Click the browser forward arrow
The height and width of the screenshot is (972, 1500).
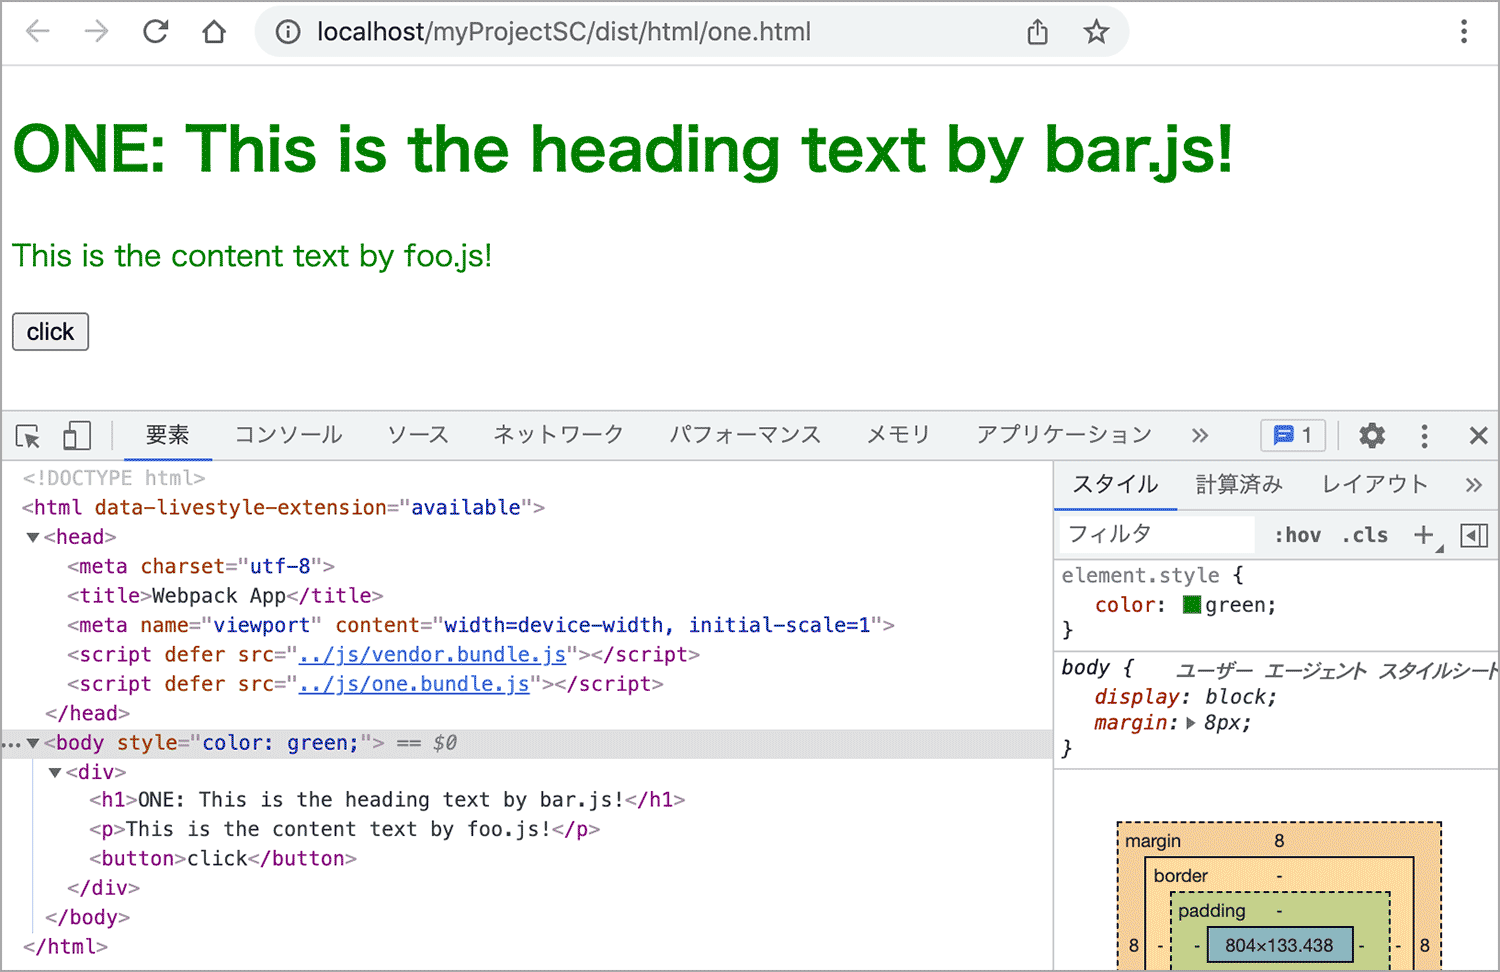pos(96,32)
